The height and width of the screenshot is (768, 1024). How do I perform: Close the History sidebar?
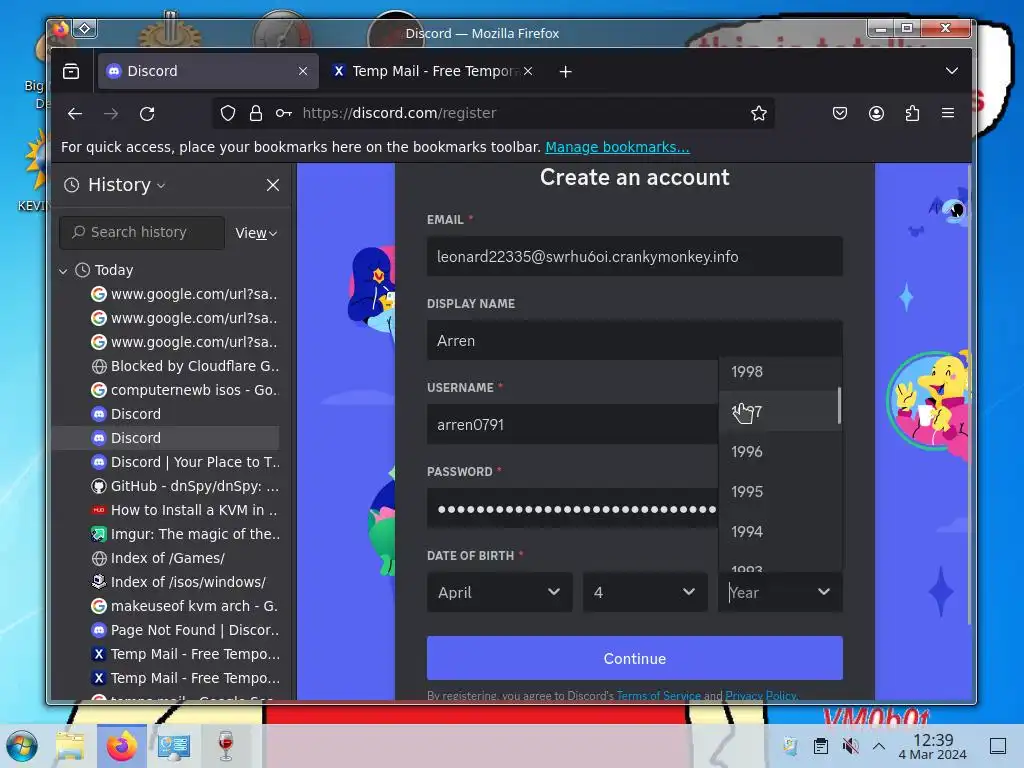273,185
